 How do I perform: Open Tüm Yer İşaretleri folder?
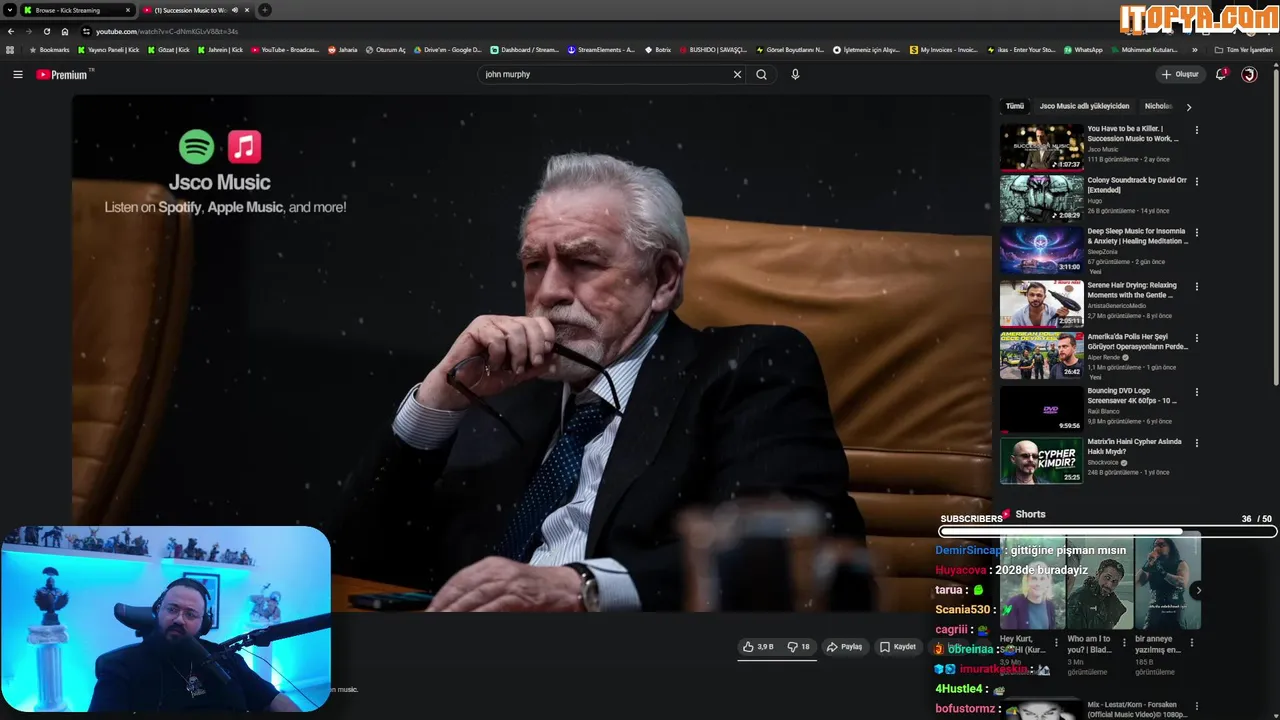click(x=1243, y=49)
